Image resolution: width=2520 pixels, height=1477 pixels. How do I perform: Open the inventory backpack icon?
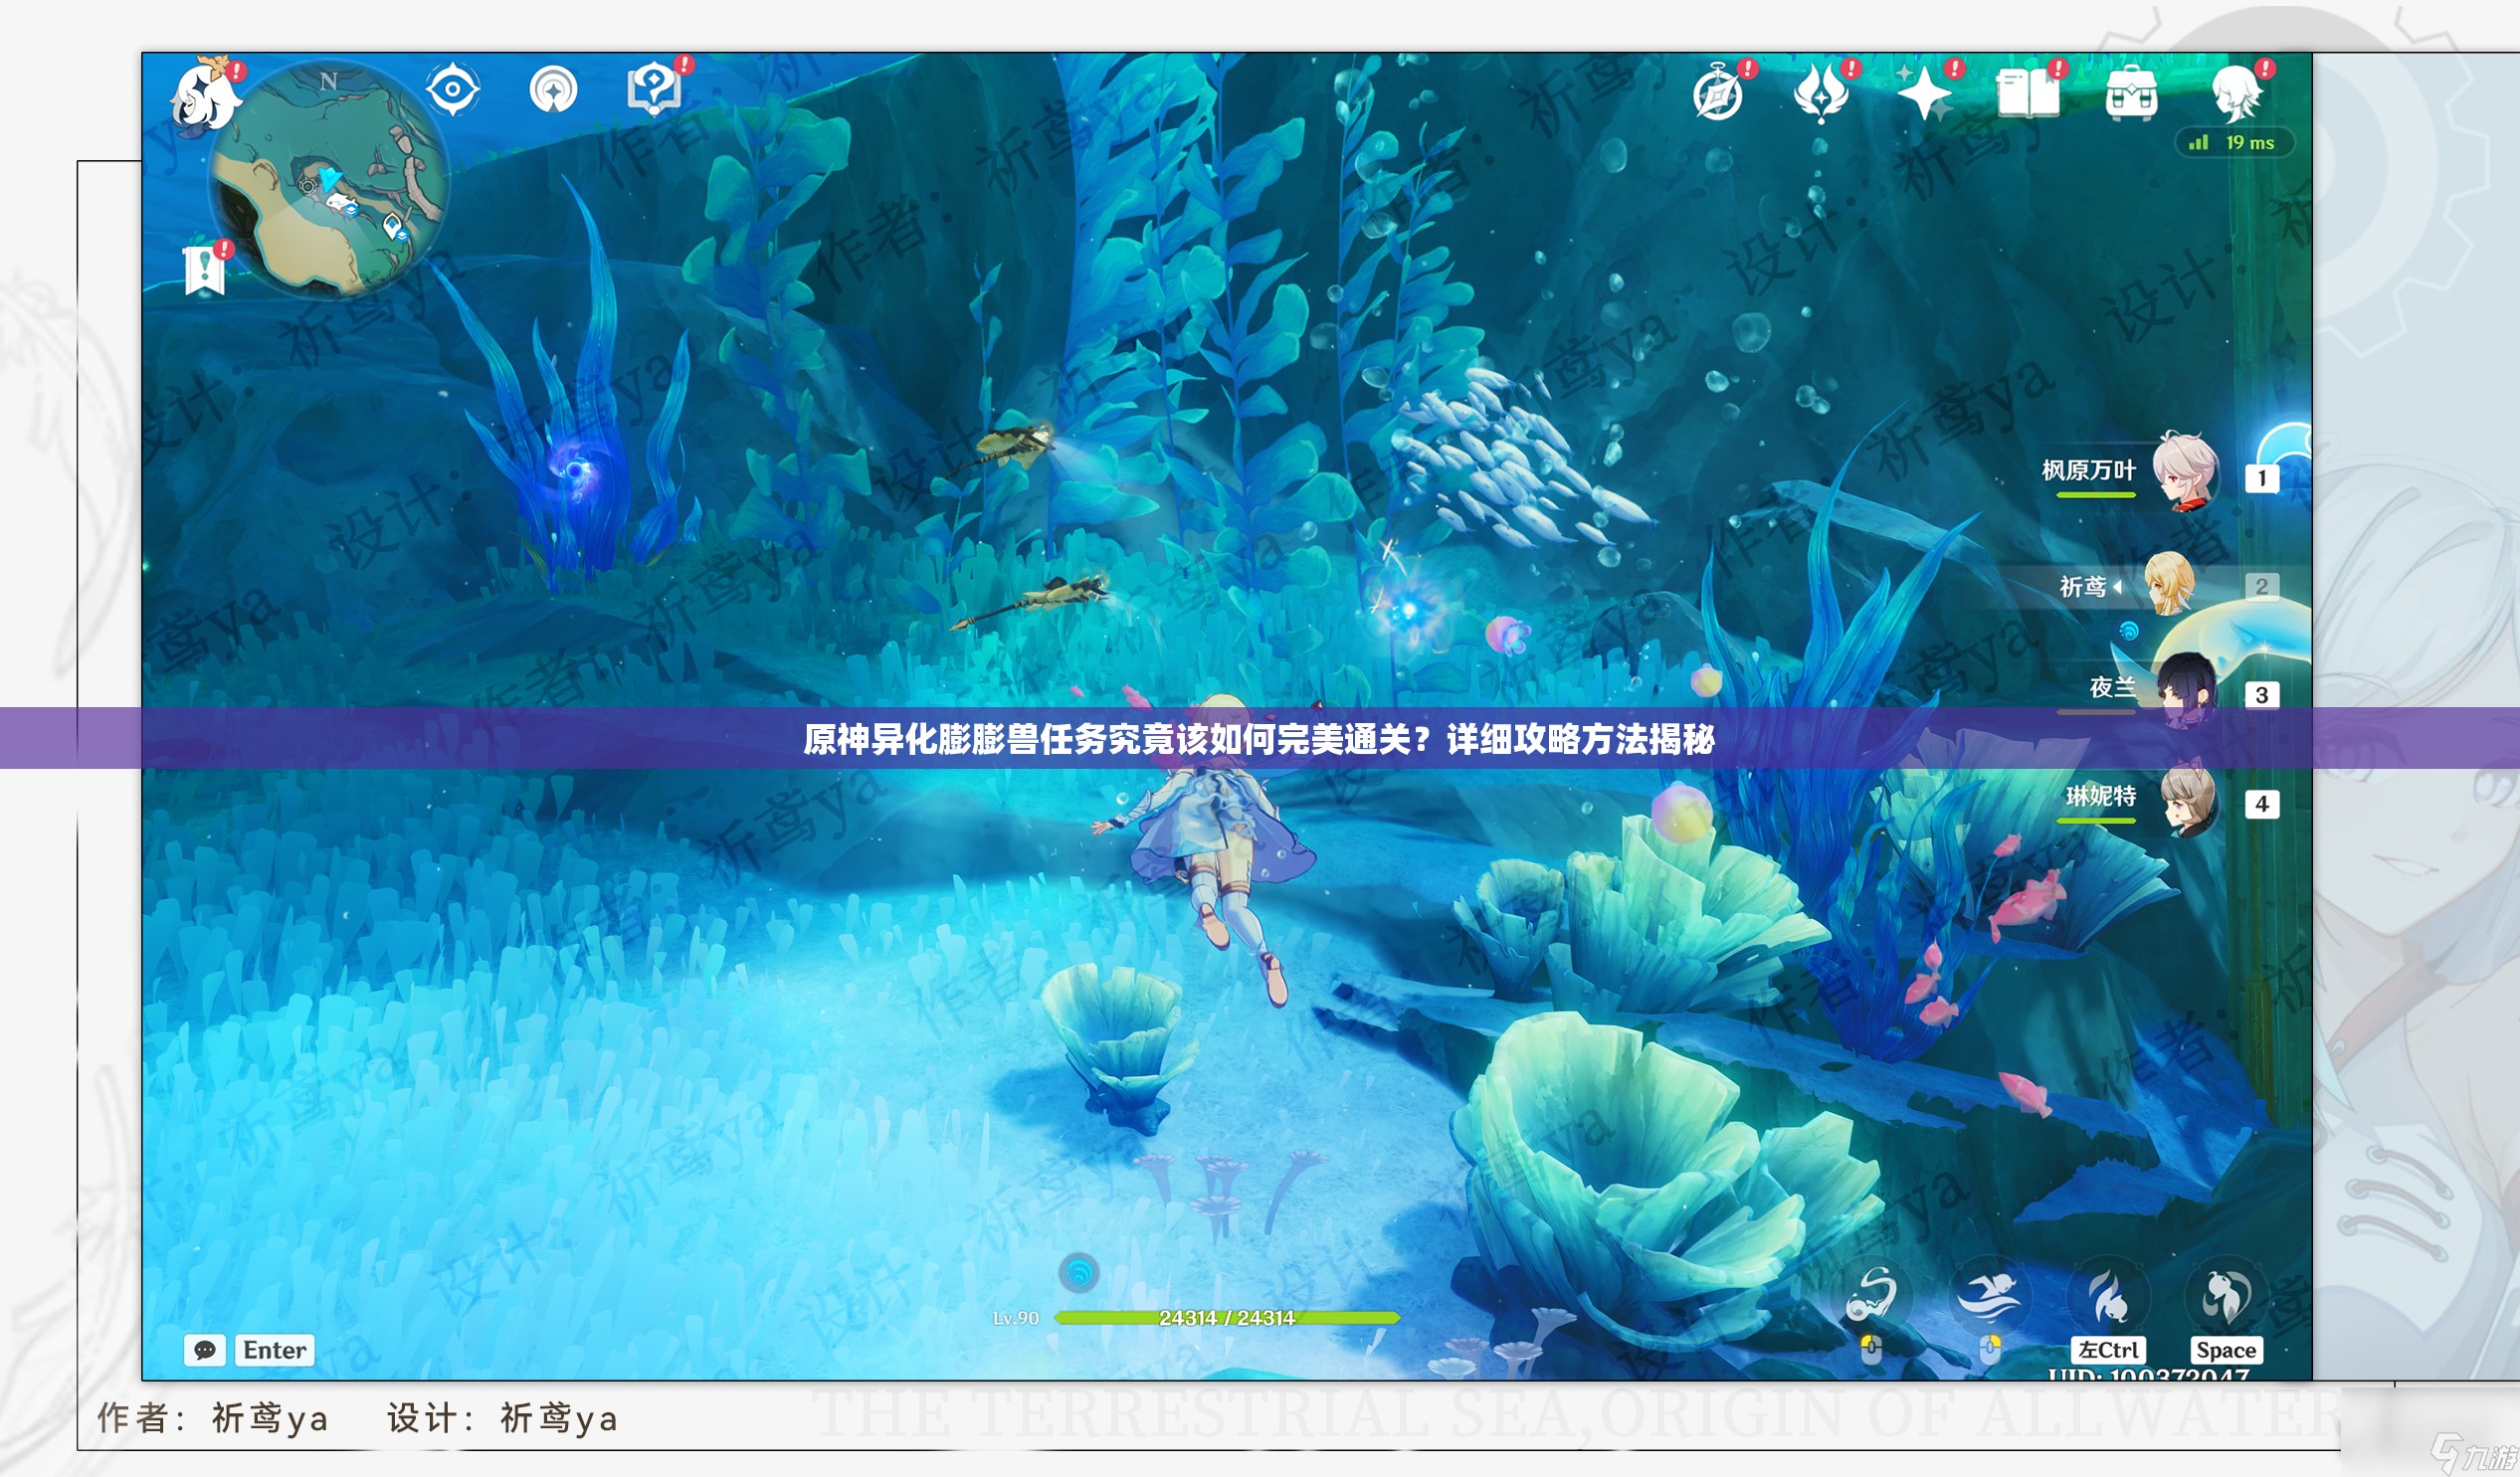pos(2131,94)
